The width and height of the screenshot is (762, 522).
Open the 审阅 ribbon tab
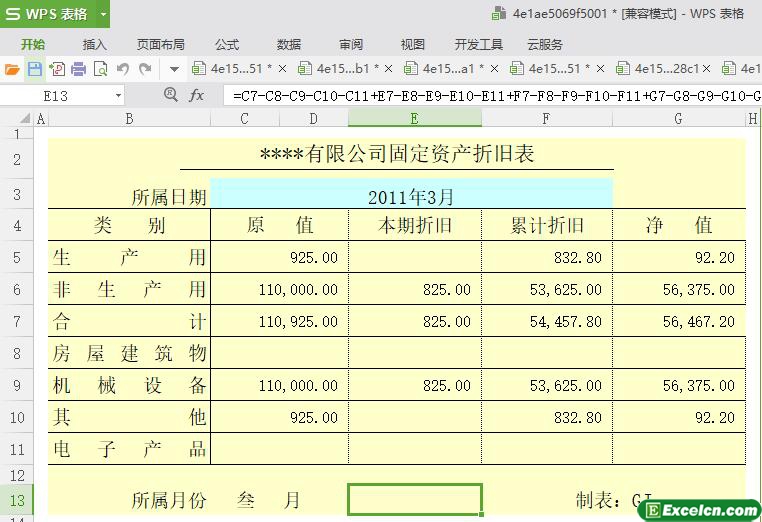[351, 45]
